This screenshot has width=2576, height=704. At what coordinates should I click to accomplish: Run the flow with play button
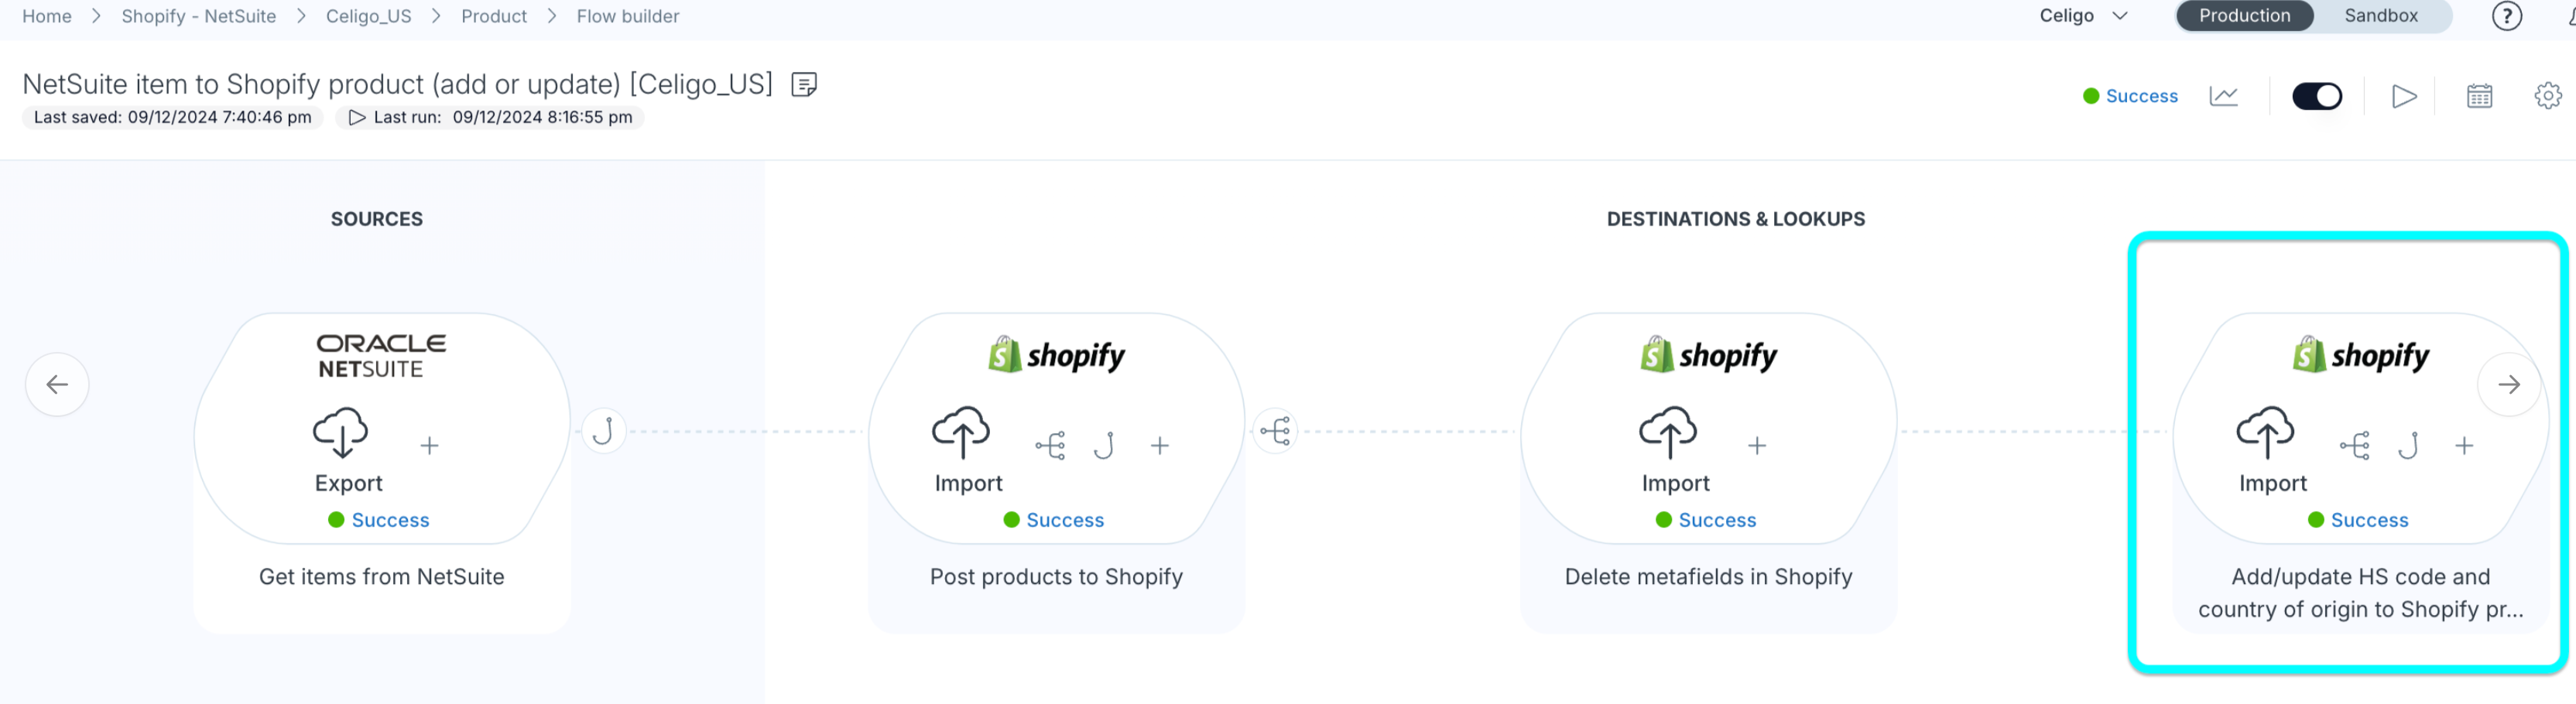pyautogui.click(x=2404, y=96)
